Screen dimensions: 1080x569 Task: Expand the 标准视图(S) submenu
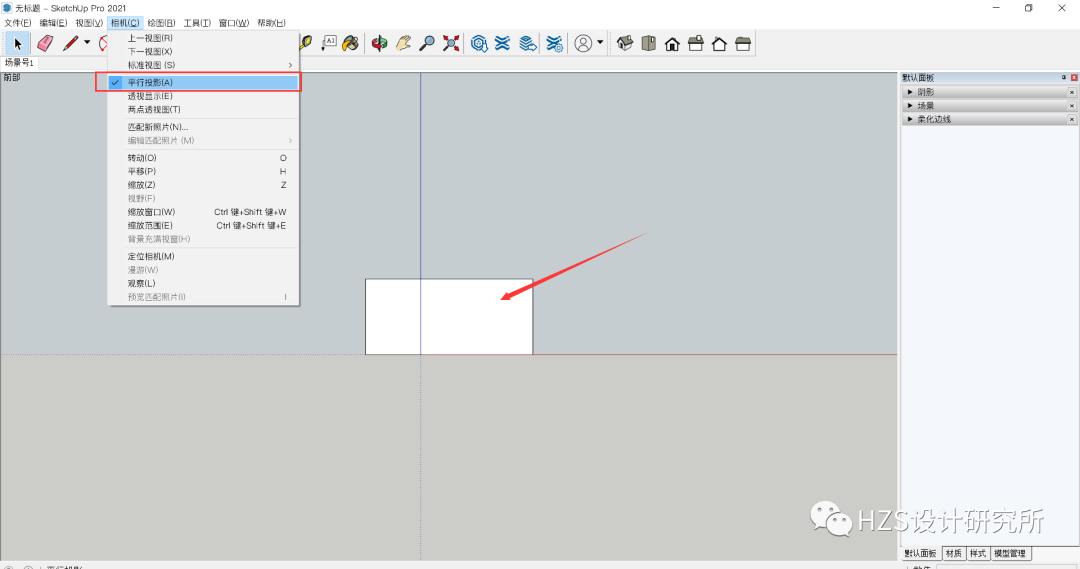203,65
